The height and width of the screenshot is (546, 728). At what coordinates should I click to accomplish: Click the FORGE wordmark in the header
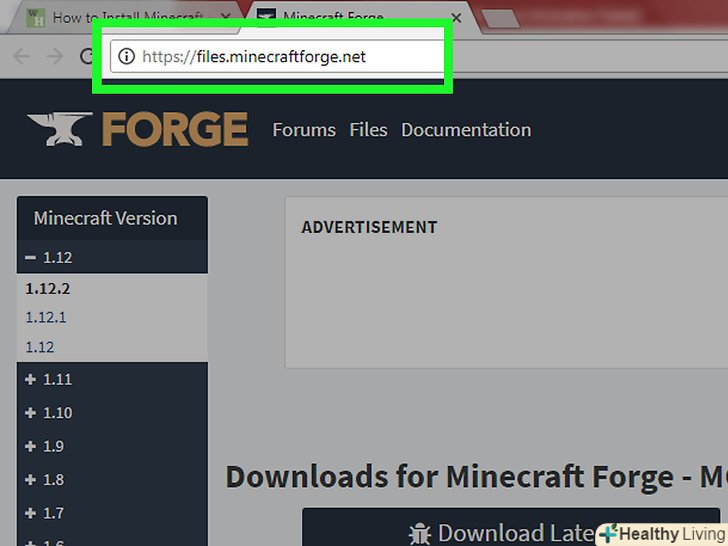175,129
